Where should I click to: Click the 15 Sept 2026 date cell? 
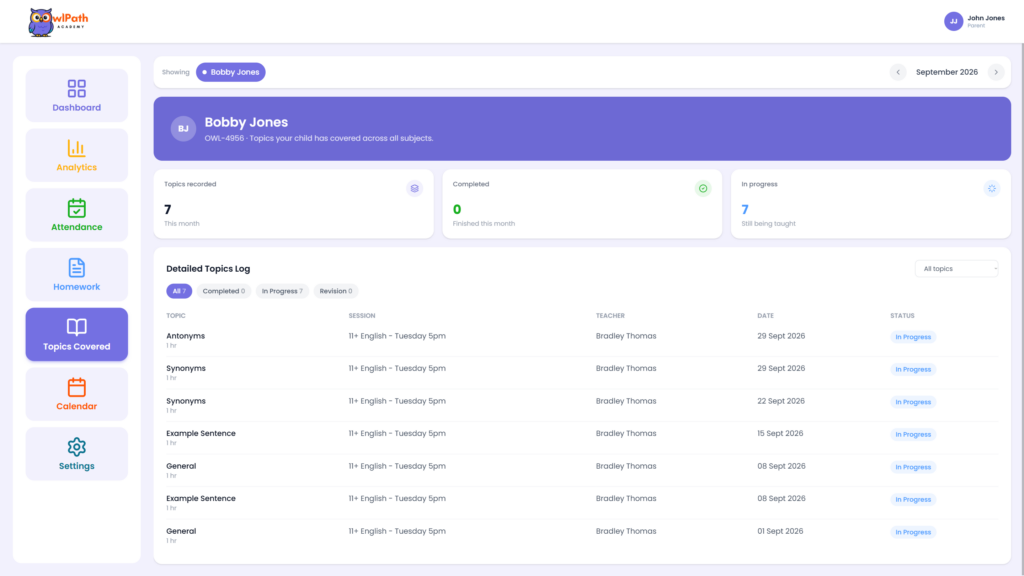click(x=780, y=433)
